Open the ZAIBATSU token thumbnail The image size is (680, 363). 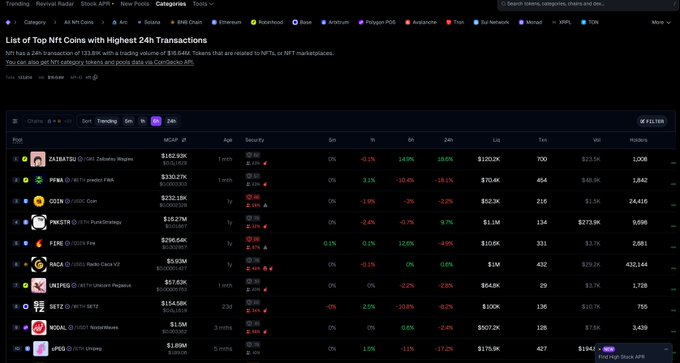38,159
